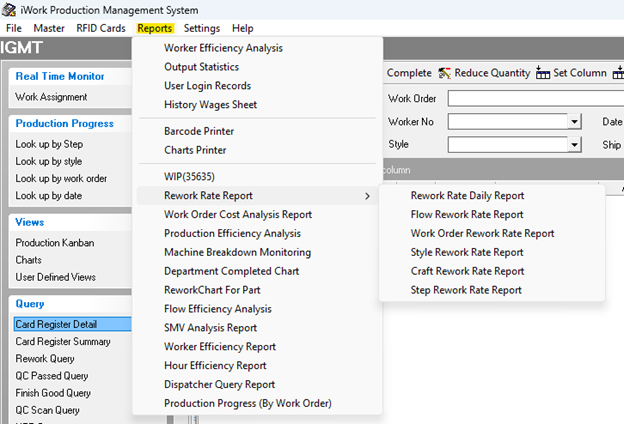
Task: Open User Login Records report
Action: pos(207,86)
